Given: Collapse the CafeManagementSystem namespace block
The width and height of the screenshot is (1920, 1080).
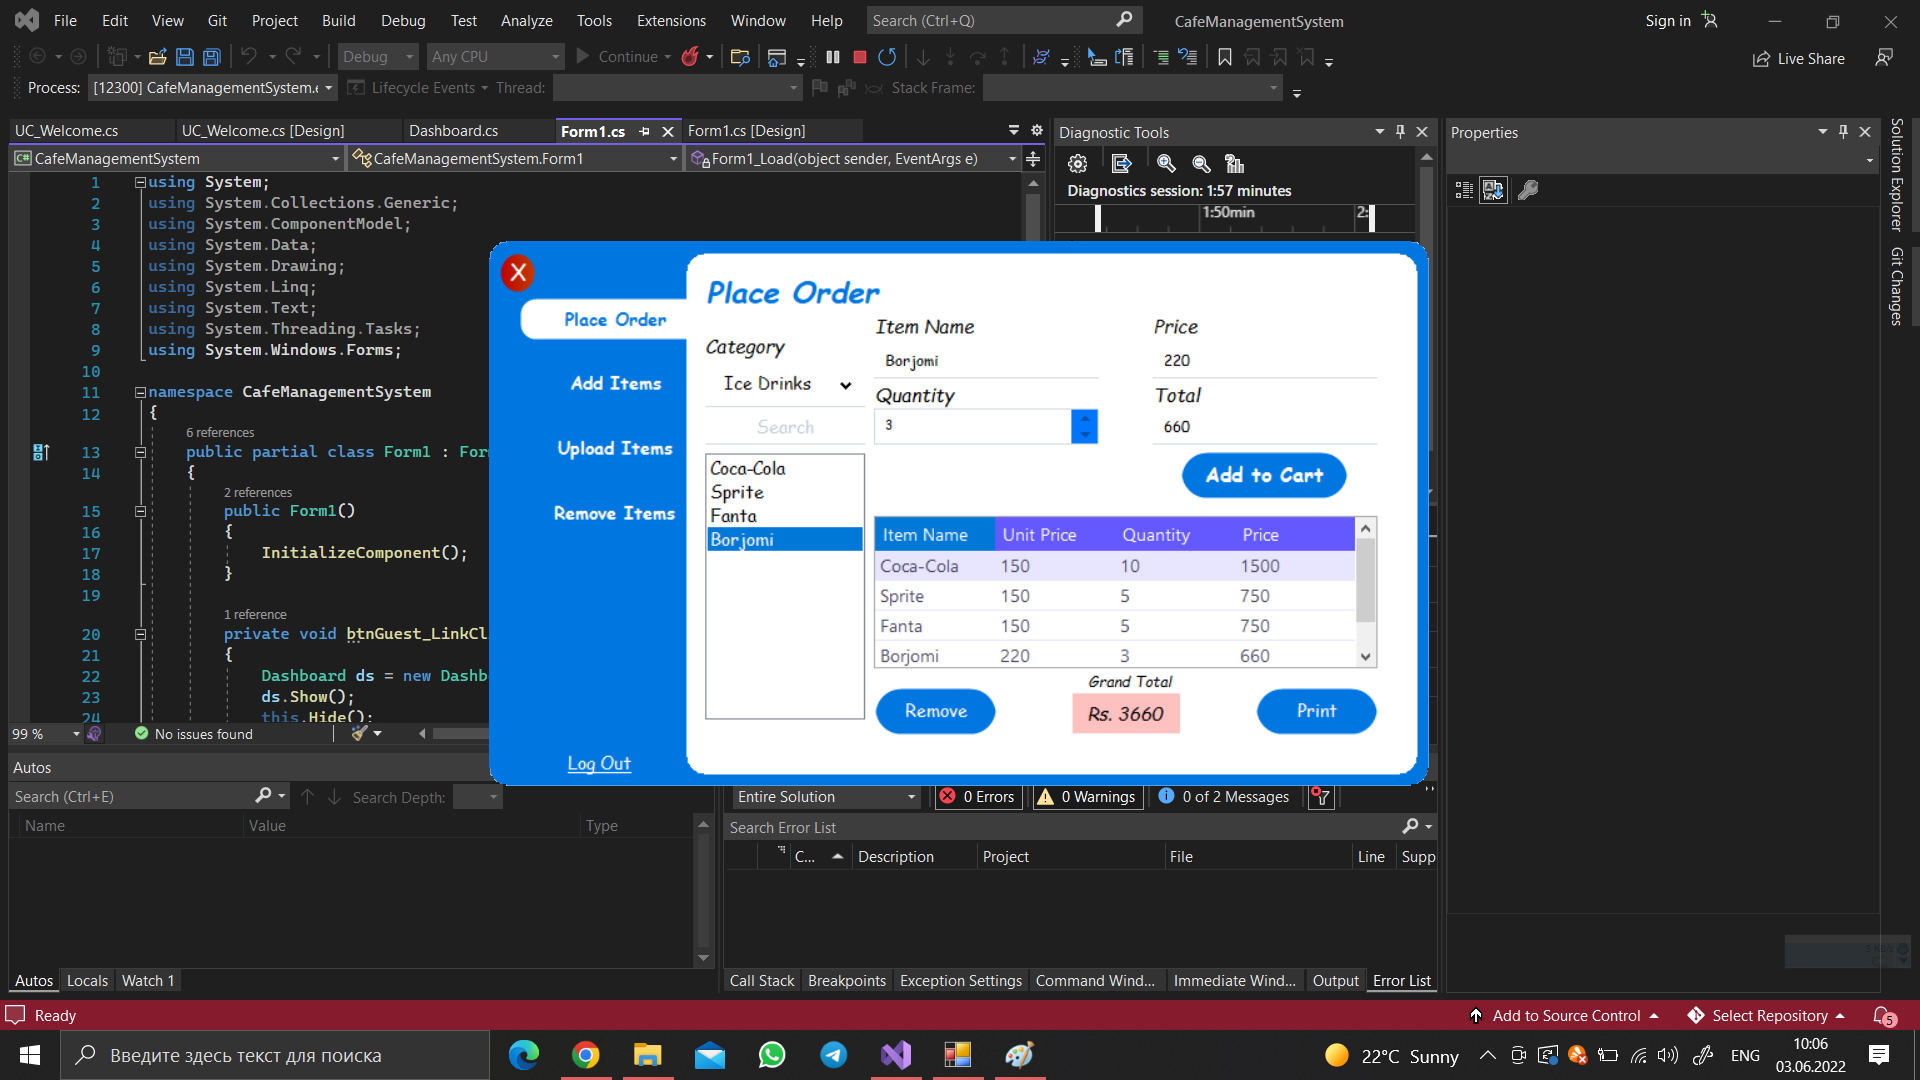Looking at the screenshot, I should click(x=140, y=392).
